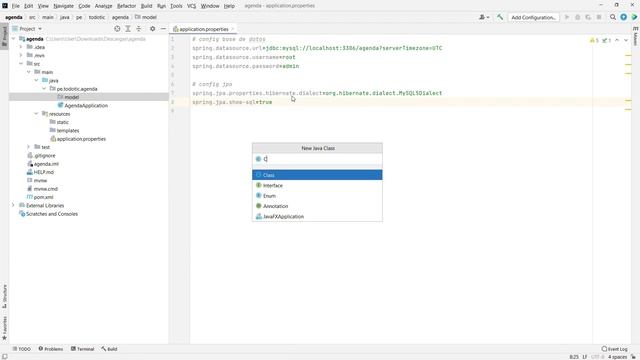Click the model breadcrumb in navigation bar
640x360 pixels.
(x=146, y=18)
